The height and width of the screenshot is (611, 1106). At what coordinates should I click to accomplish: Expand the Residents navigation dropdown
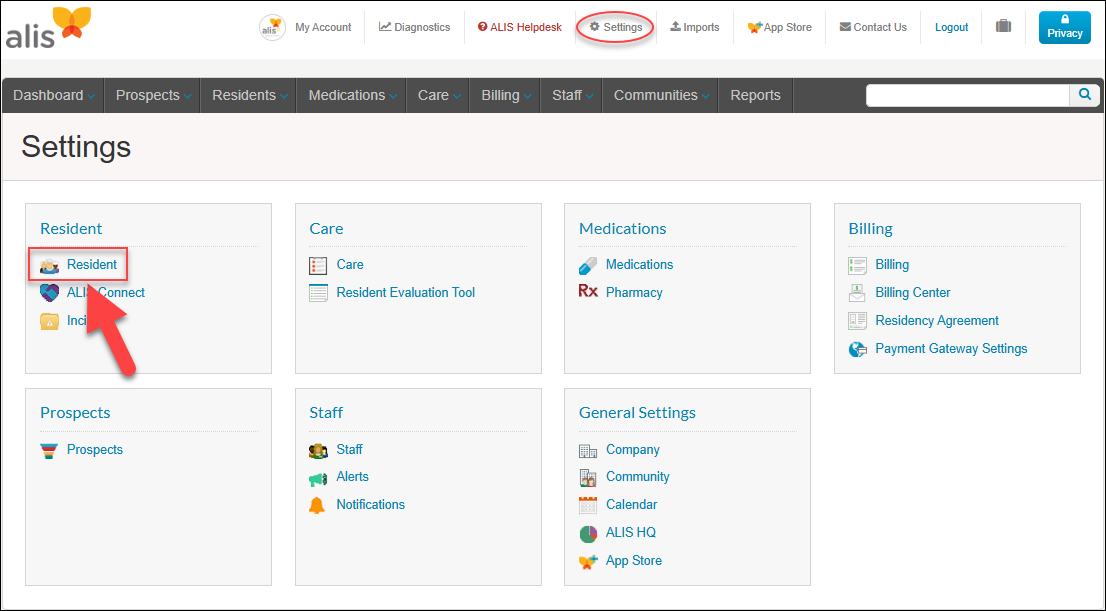point(249,95)
